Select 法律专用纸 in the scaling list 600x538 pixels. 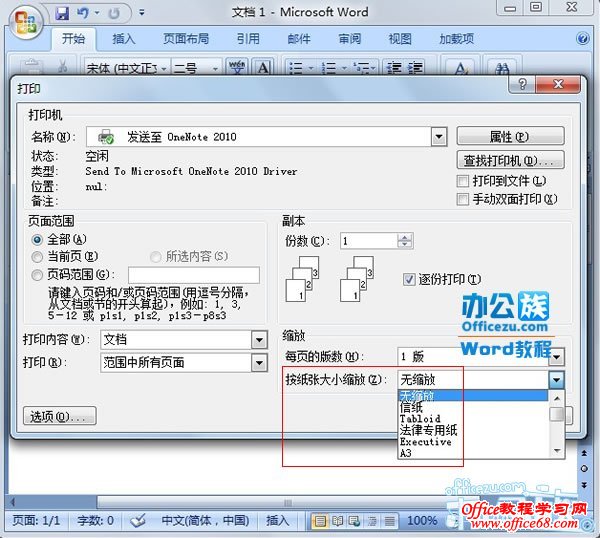point(473,430)
